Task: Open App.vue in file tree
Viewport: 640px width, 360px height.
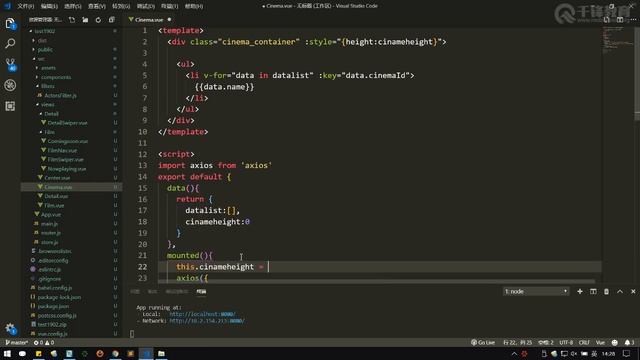Action: click(51, 214)
